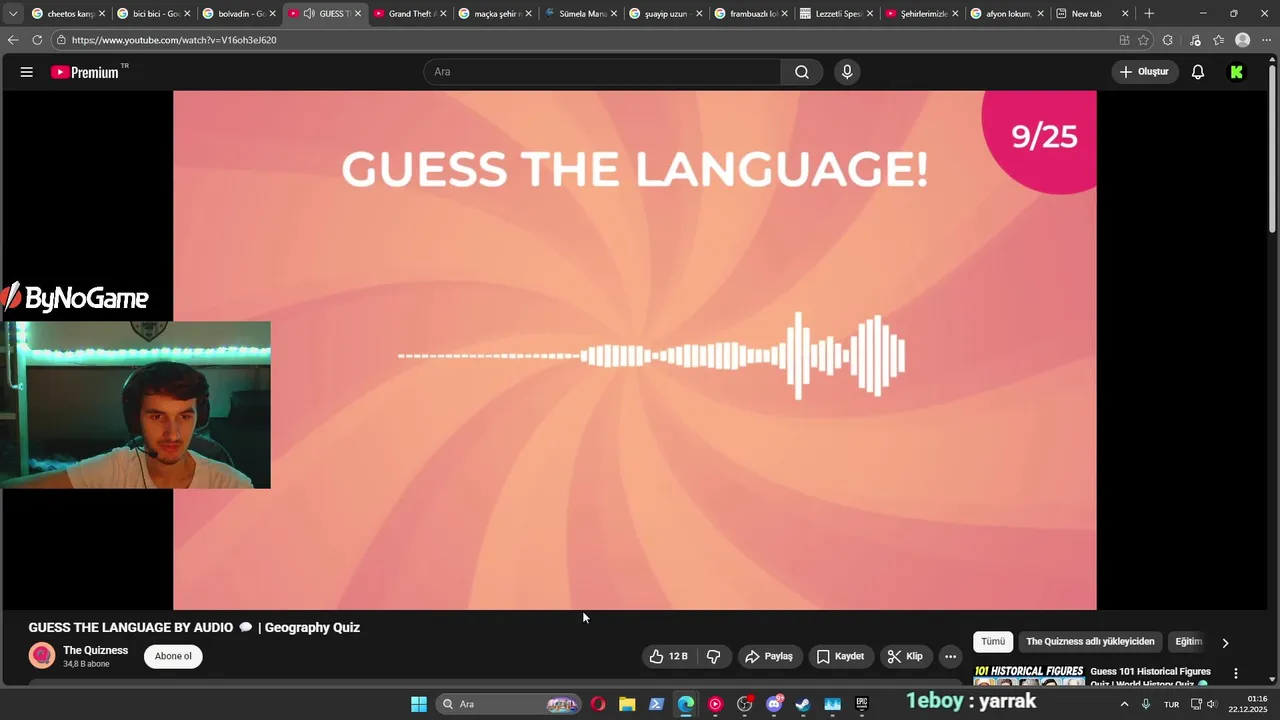Select the Tümü filter chip

point(993,642)
